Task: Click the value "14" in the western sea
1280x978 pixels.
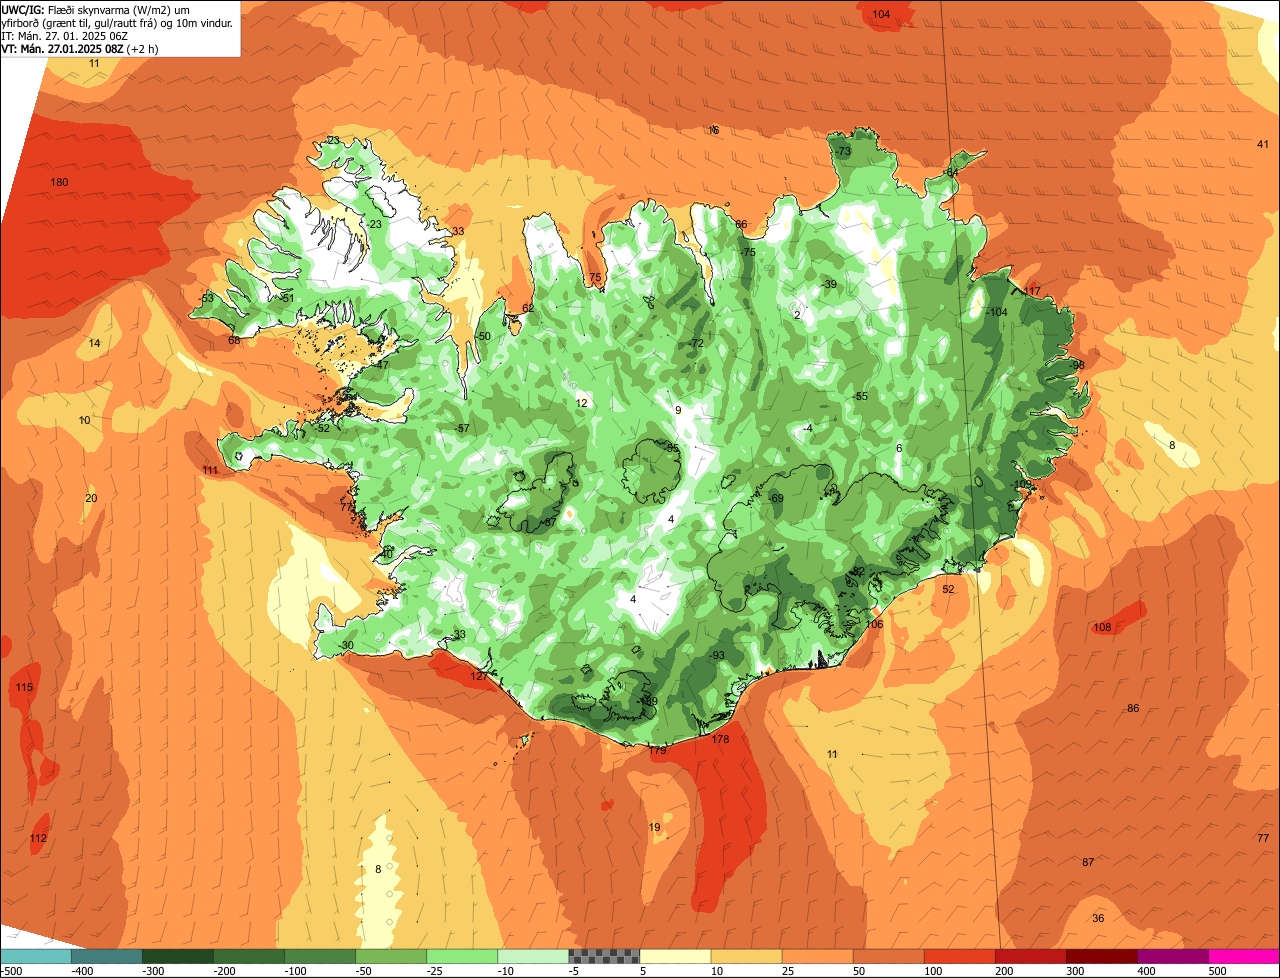Action: tap(94, 343)
